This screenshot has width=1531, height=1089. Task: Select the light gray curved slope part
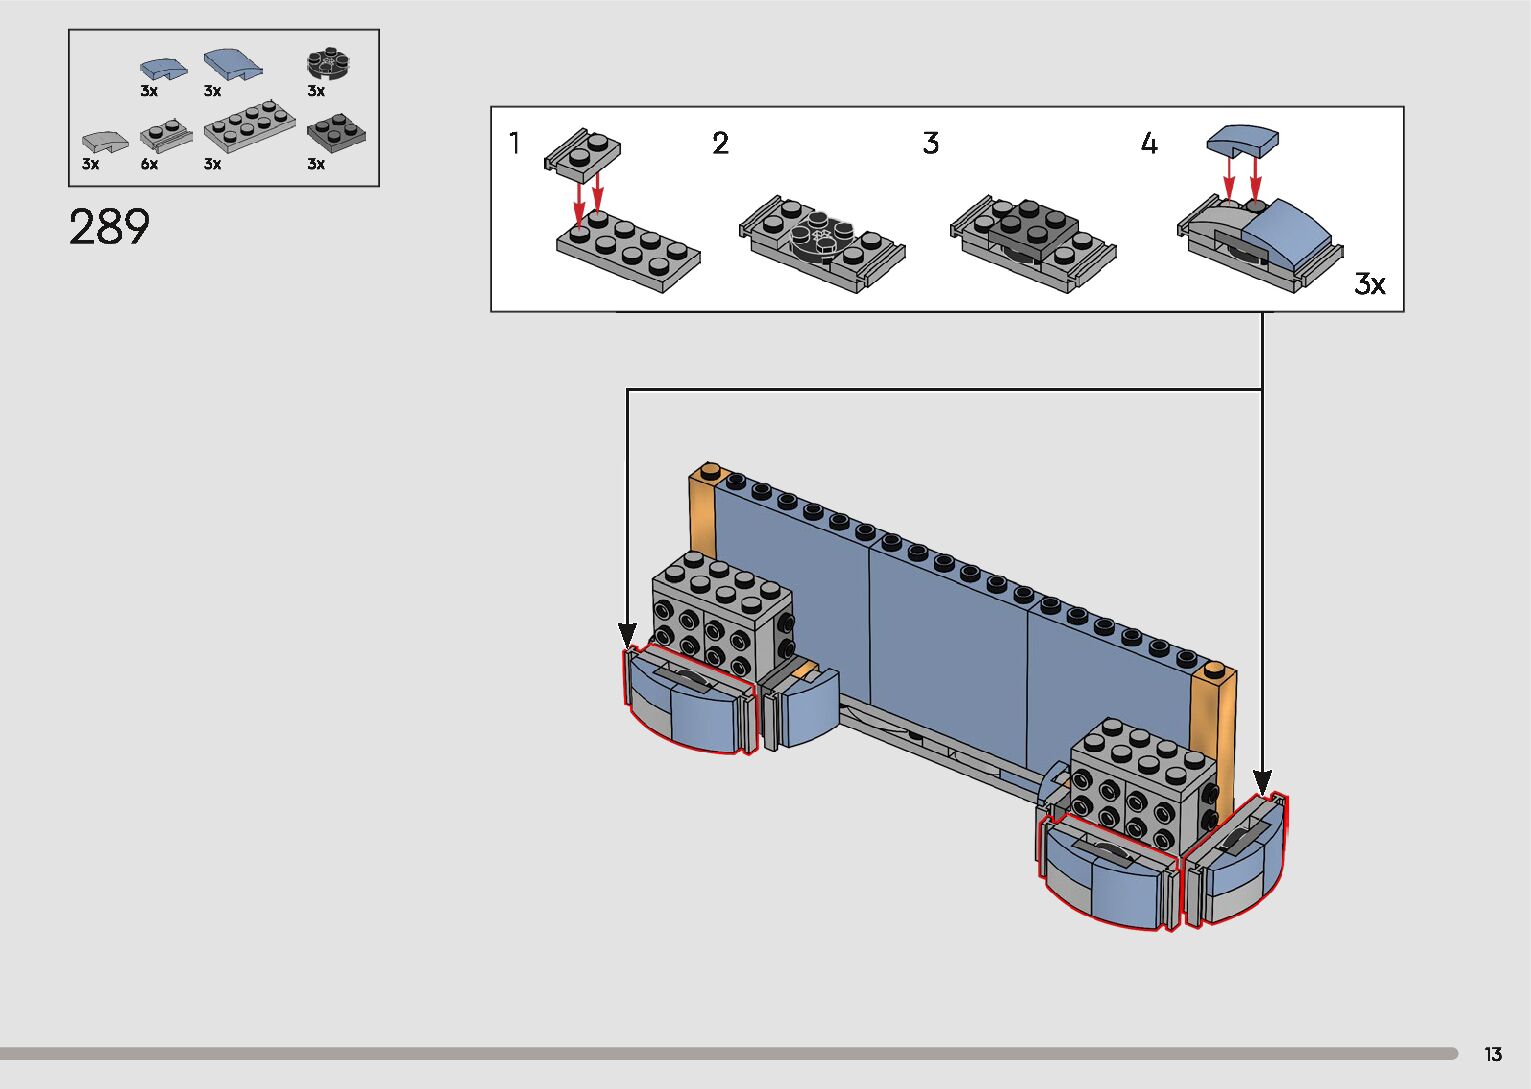tap(104, 141)
